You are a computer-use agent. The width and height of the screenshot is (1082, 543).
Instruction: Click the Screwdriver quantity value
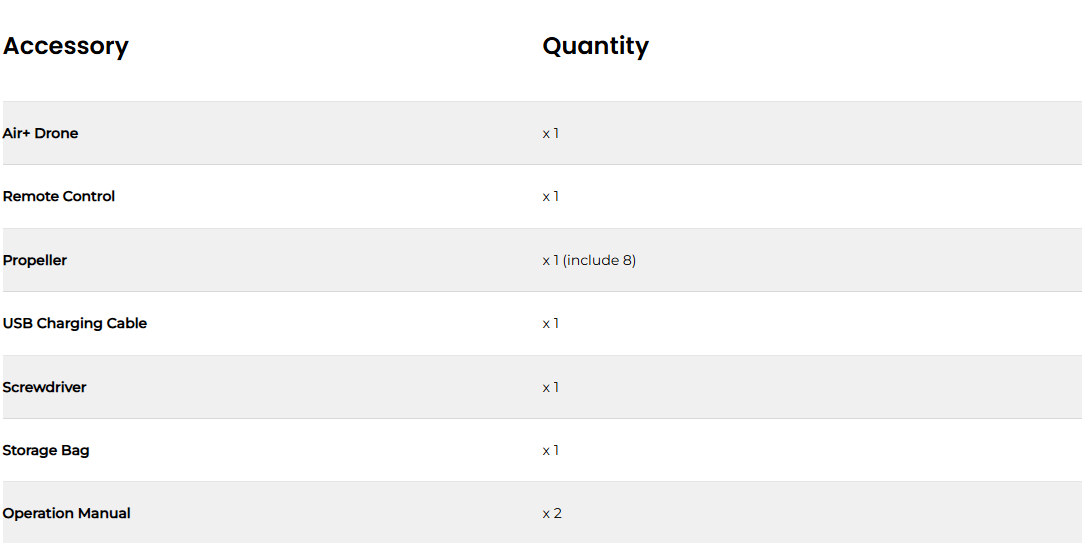point(551,387)
